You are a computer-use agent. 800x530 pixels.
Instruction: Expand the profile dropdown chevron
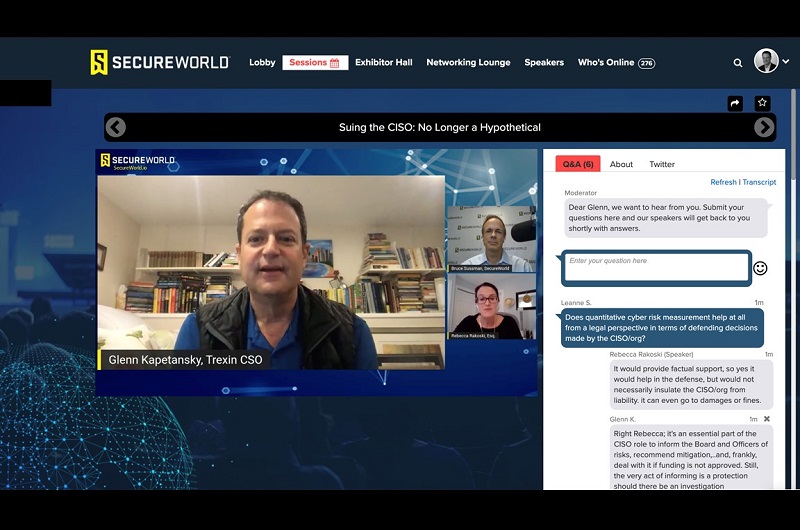point(786,61)
